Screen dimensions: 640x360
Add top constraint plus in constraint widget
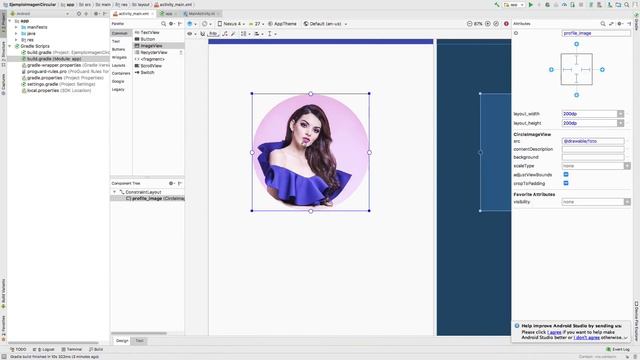[x=576, y=44]
